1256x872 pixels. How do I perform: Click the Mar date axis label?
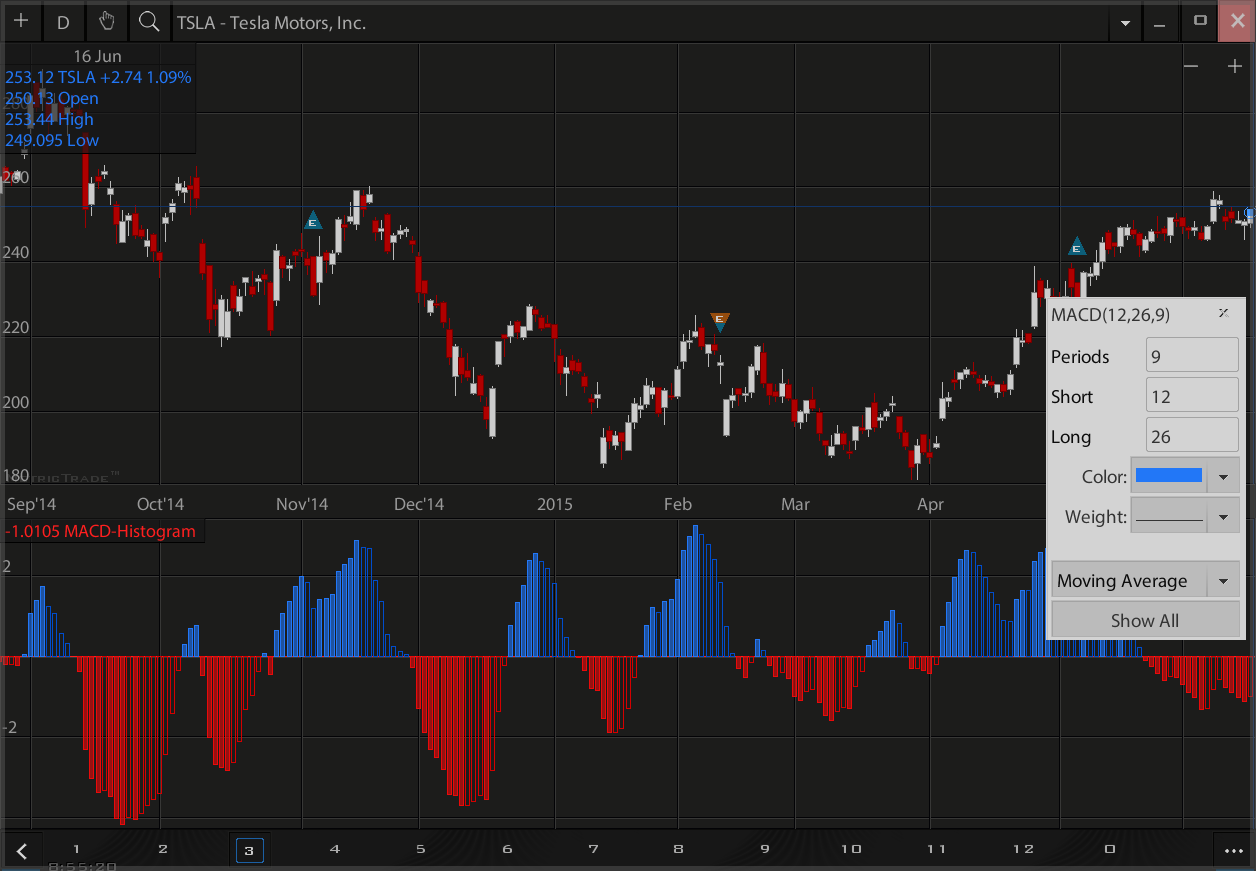coord(795,504)
